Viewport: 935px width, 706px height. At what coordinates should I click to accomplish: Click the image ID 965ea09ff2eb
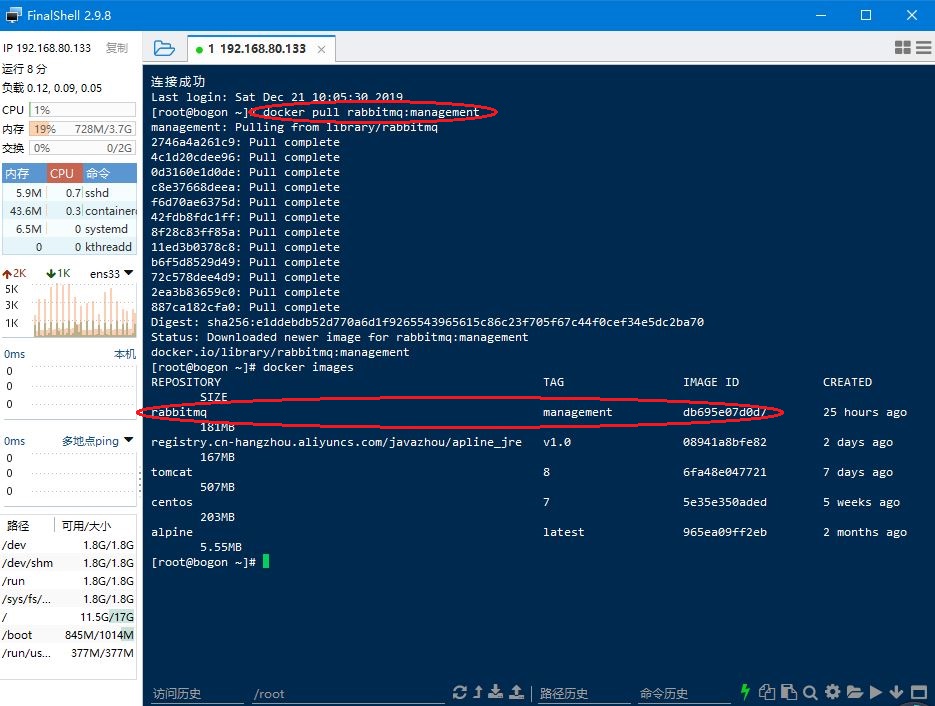(725, 532)
